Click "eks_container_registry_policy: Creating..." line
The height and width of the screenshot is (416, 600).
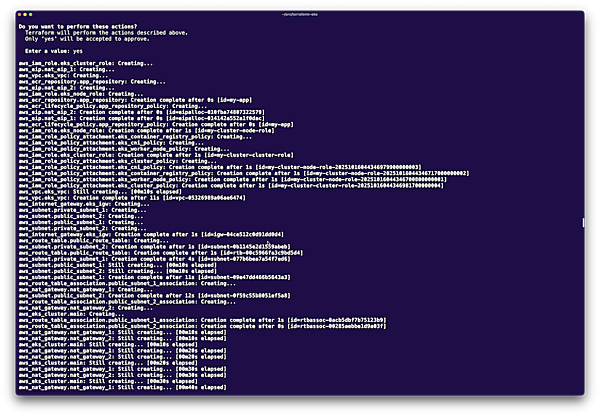[135, 137]
